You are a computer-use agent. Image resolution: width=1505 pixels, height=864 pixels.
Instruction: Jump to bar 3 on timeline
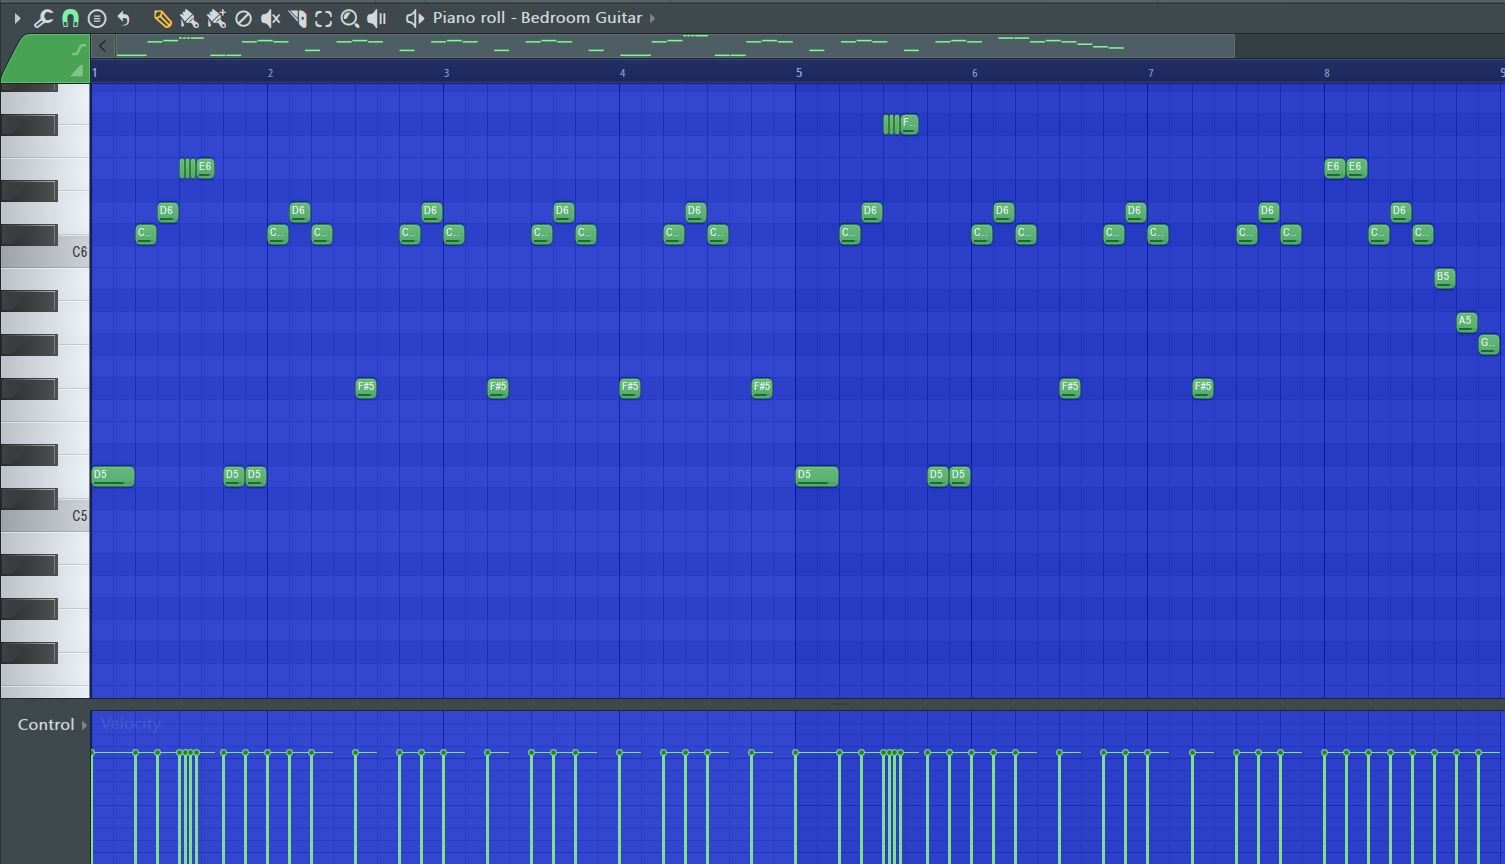pos(446,72)
